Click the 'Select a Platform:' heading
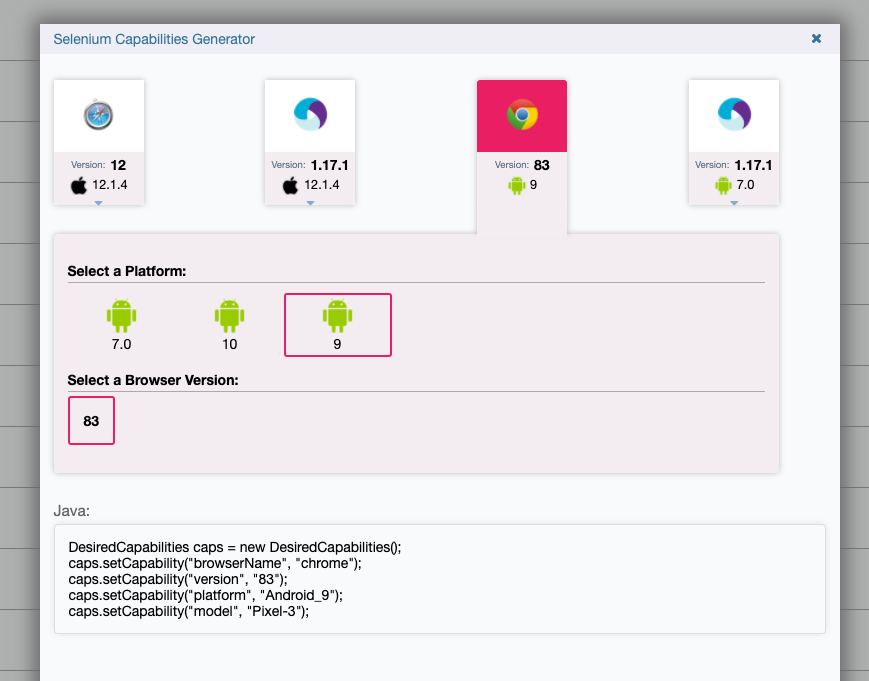869x681 pixels. (x=127, y=271)
